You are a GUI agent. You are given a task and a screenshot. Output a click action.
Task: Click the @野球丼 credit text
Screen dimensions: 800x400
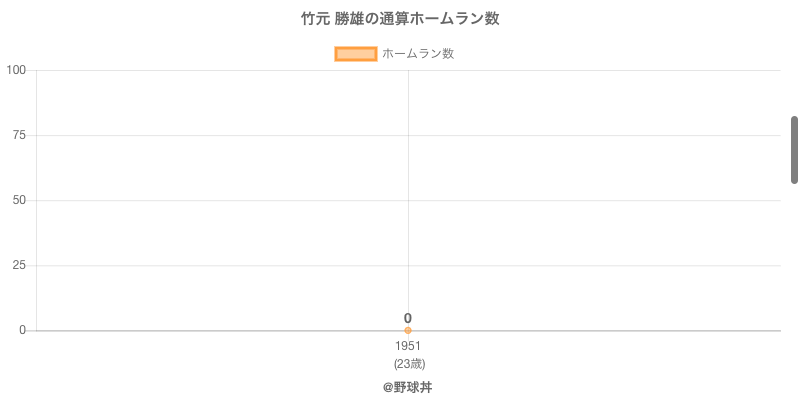pyautogui.click(x=408, y=387)
